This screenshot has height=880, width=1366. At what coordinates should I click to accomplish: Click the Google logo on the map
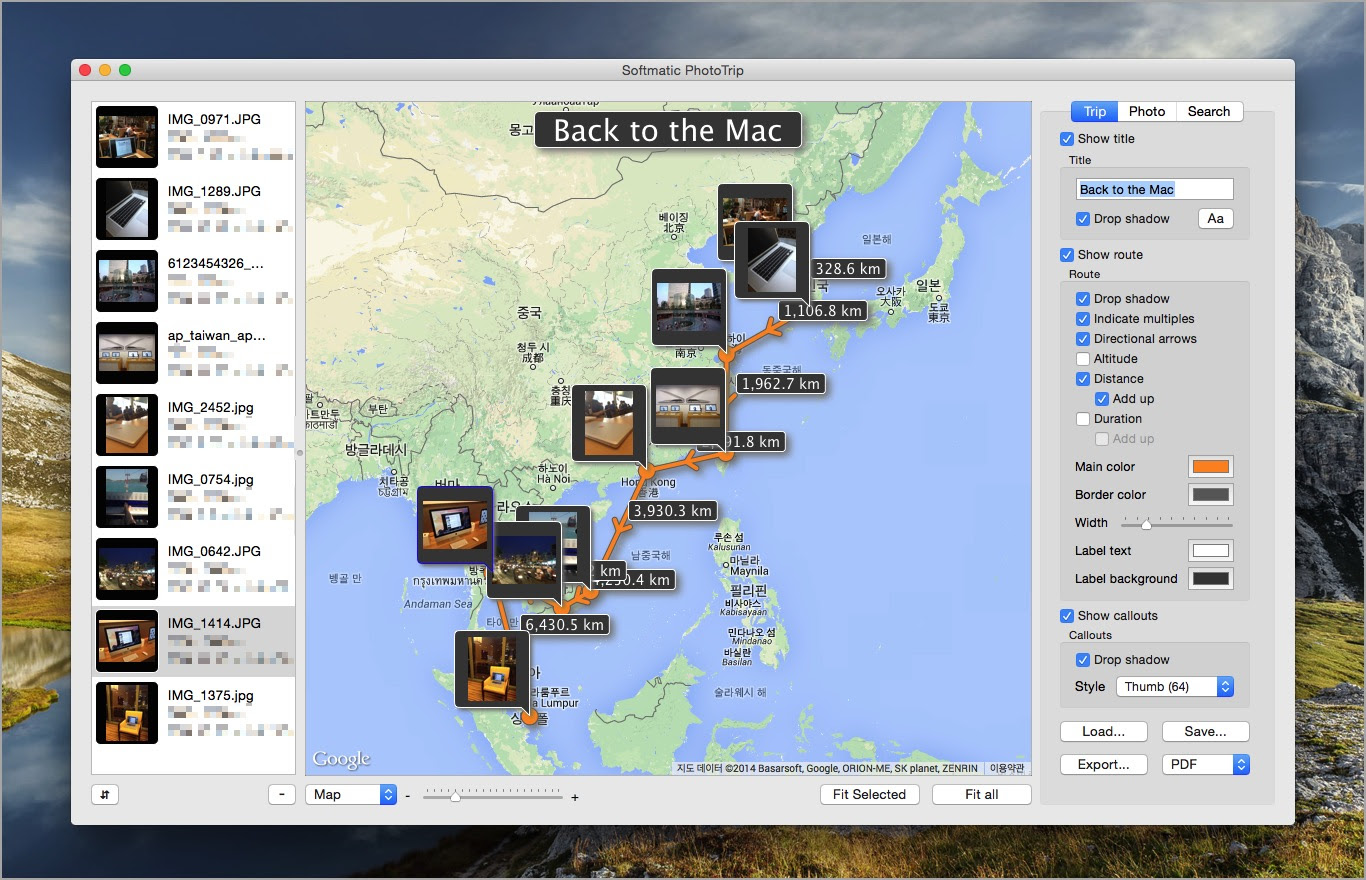click(x=341, y=759)
